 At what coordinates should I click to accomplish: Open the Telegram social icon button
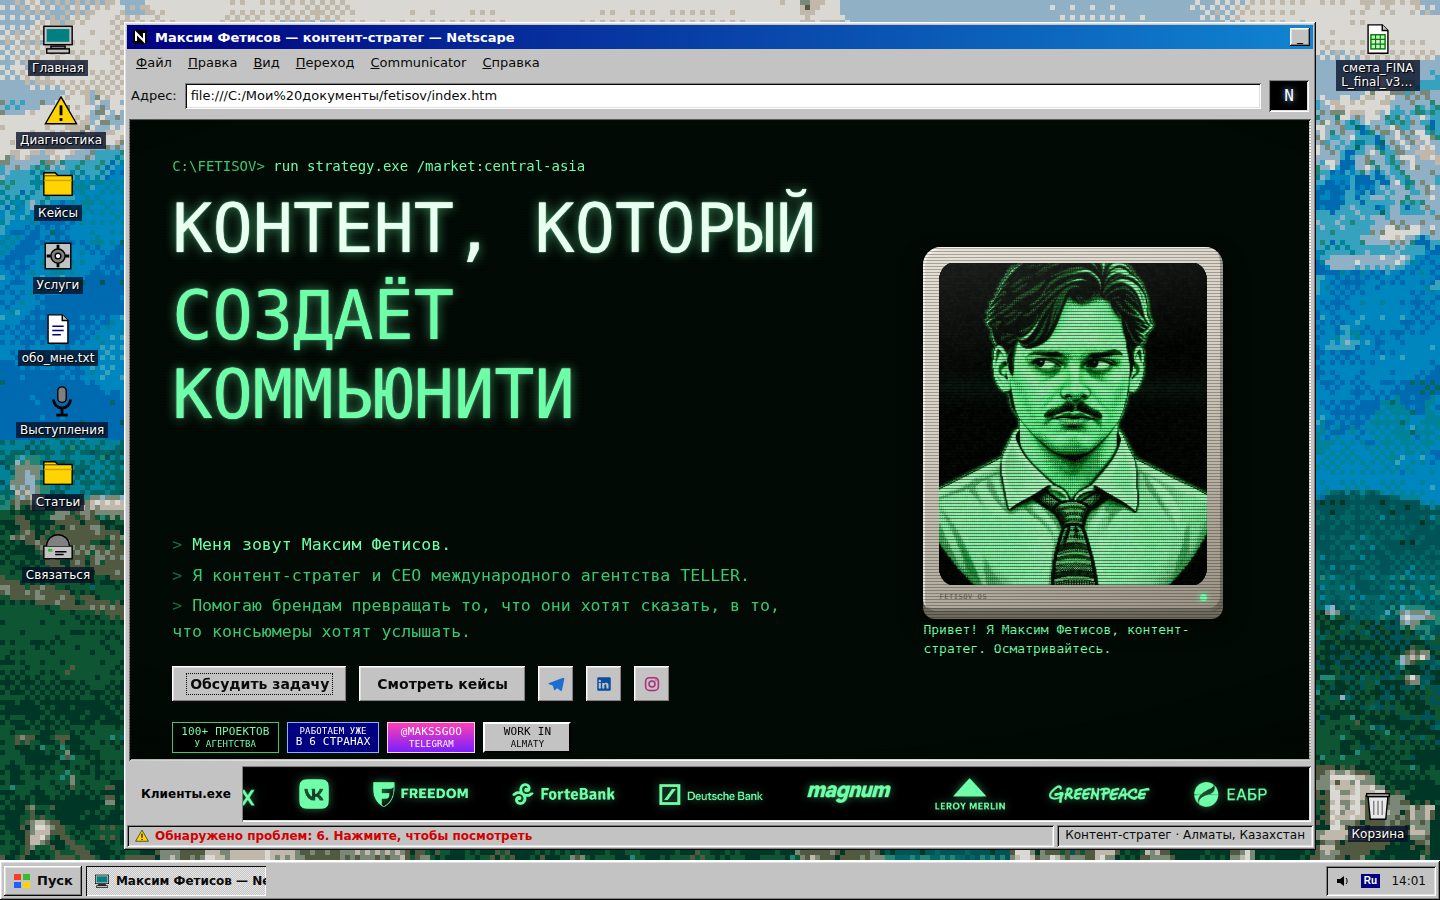coord(556,684)
